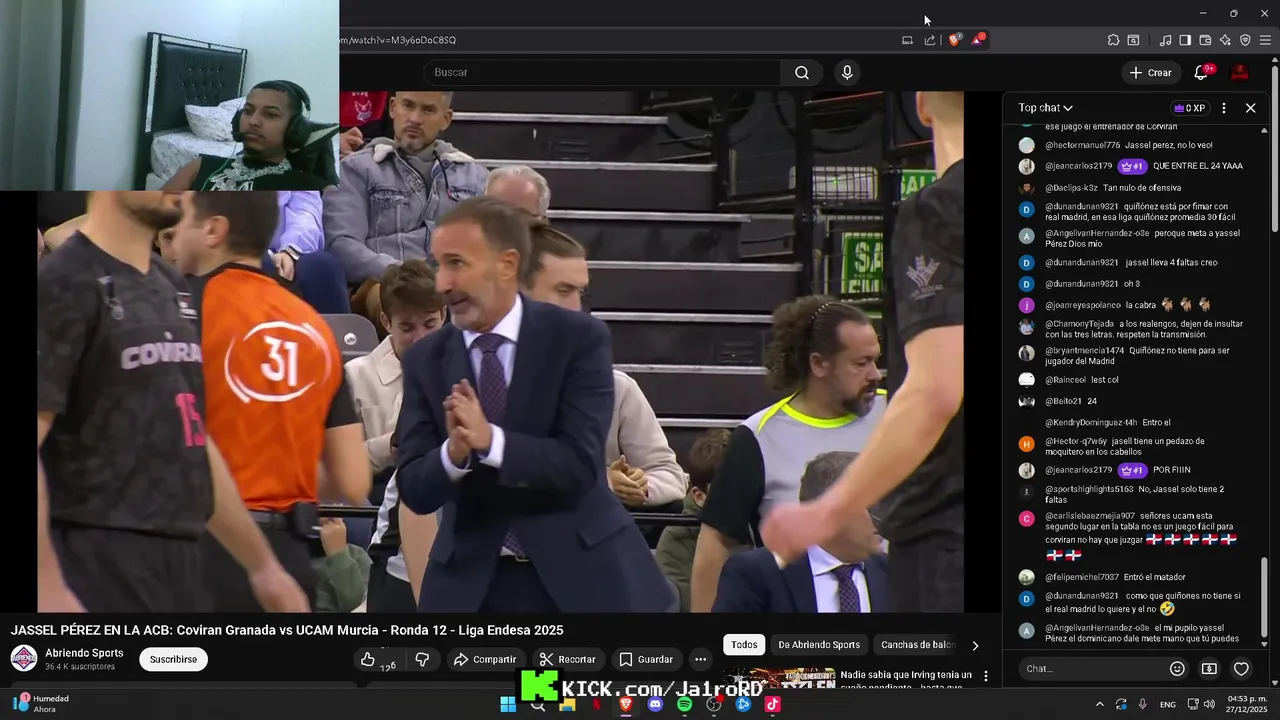Select the Todos filter chip
1280x720 pixels.
(x=744, y=645)
